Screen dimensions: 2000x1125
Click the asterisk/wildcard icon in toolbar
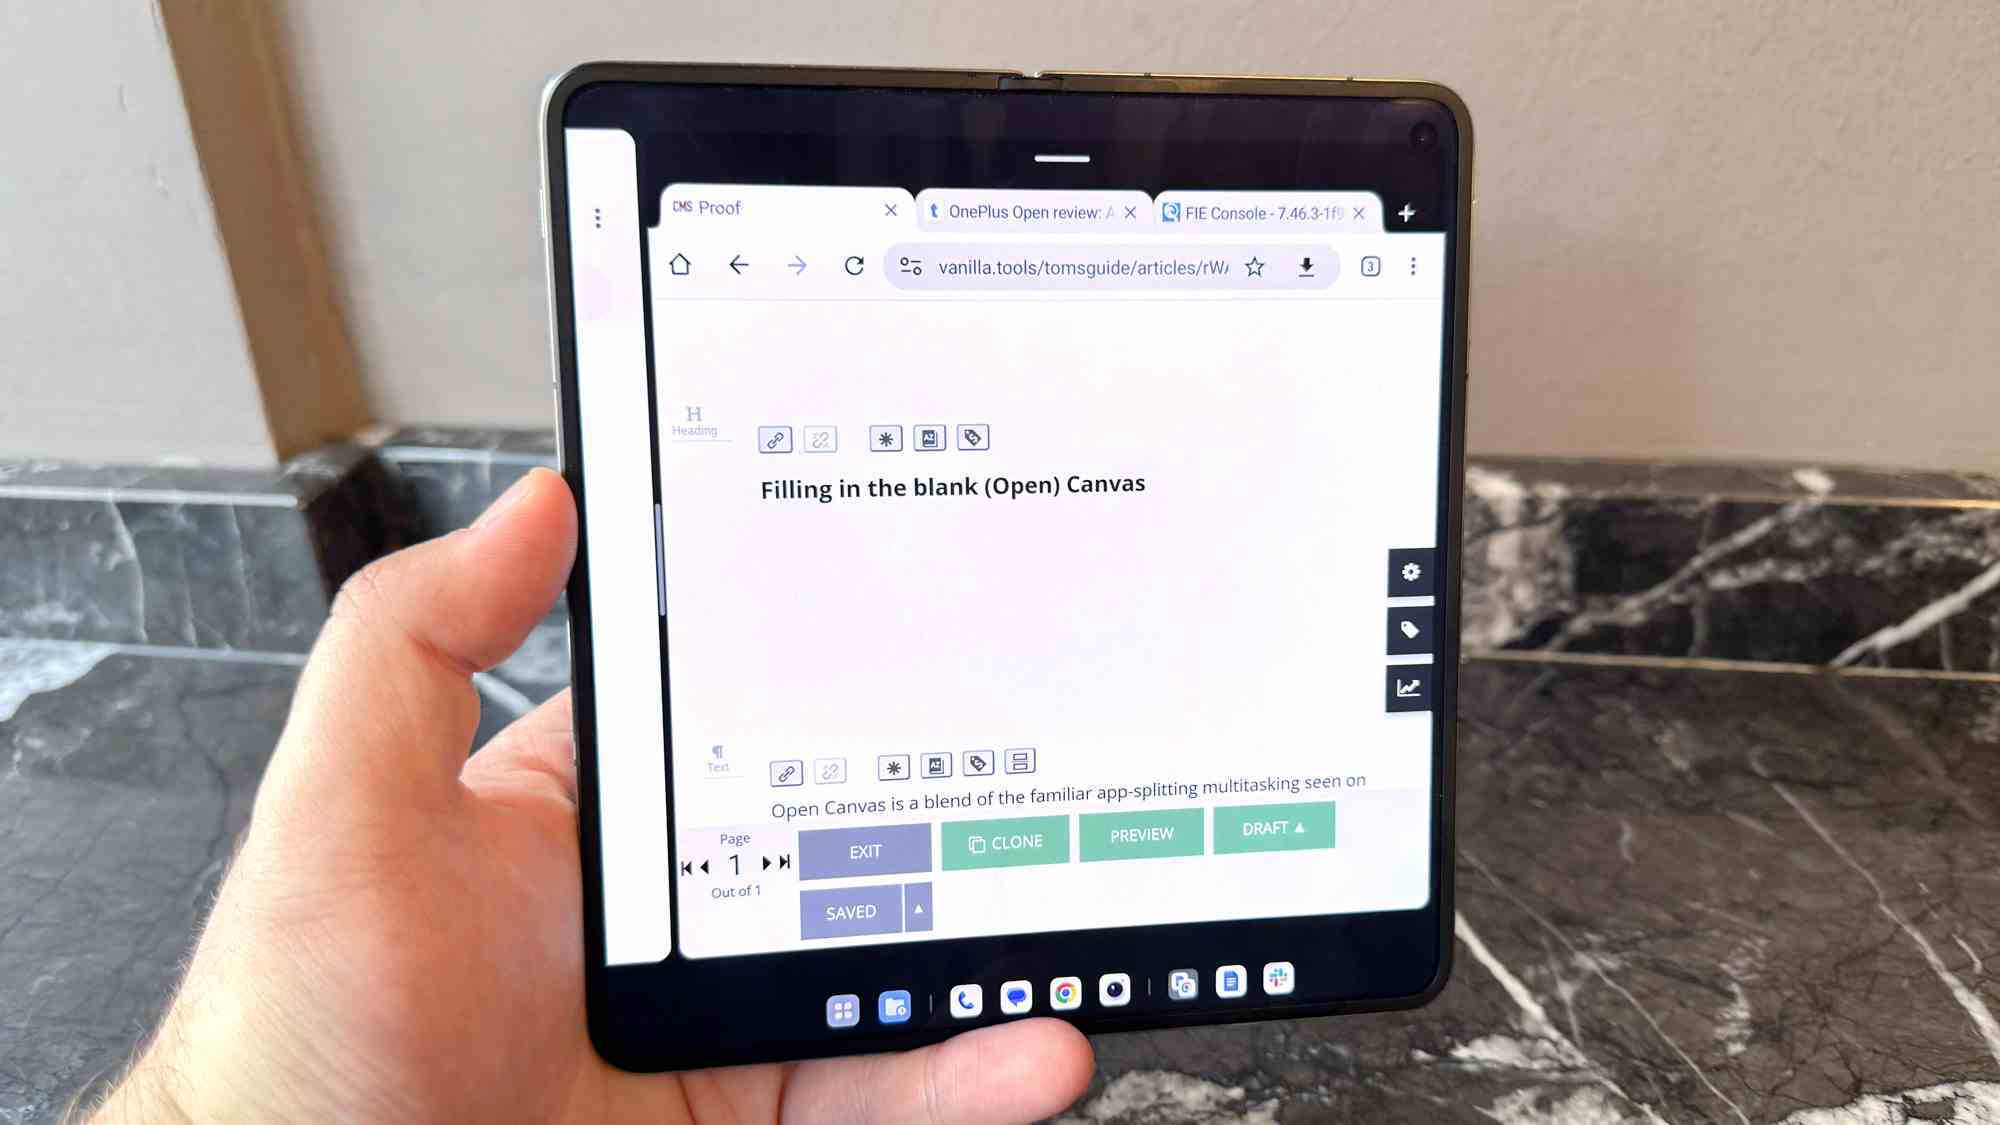(x=886, y=438)
